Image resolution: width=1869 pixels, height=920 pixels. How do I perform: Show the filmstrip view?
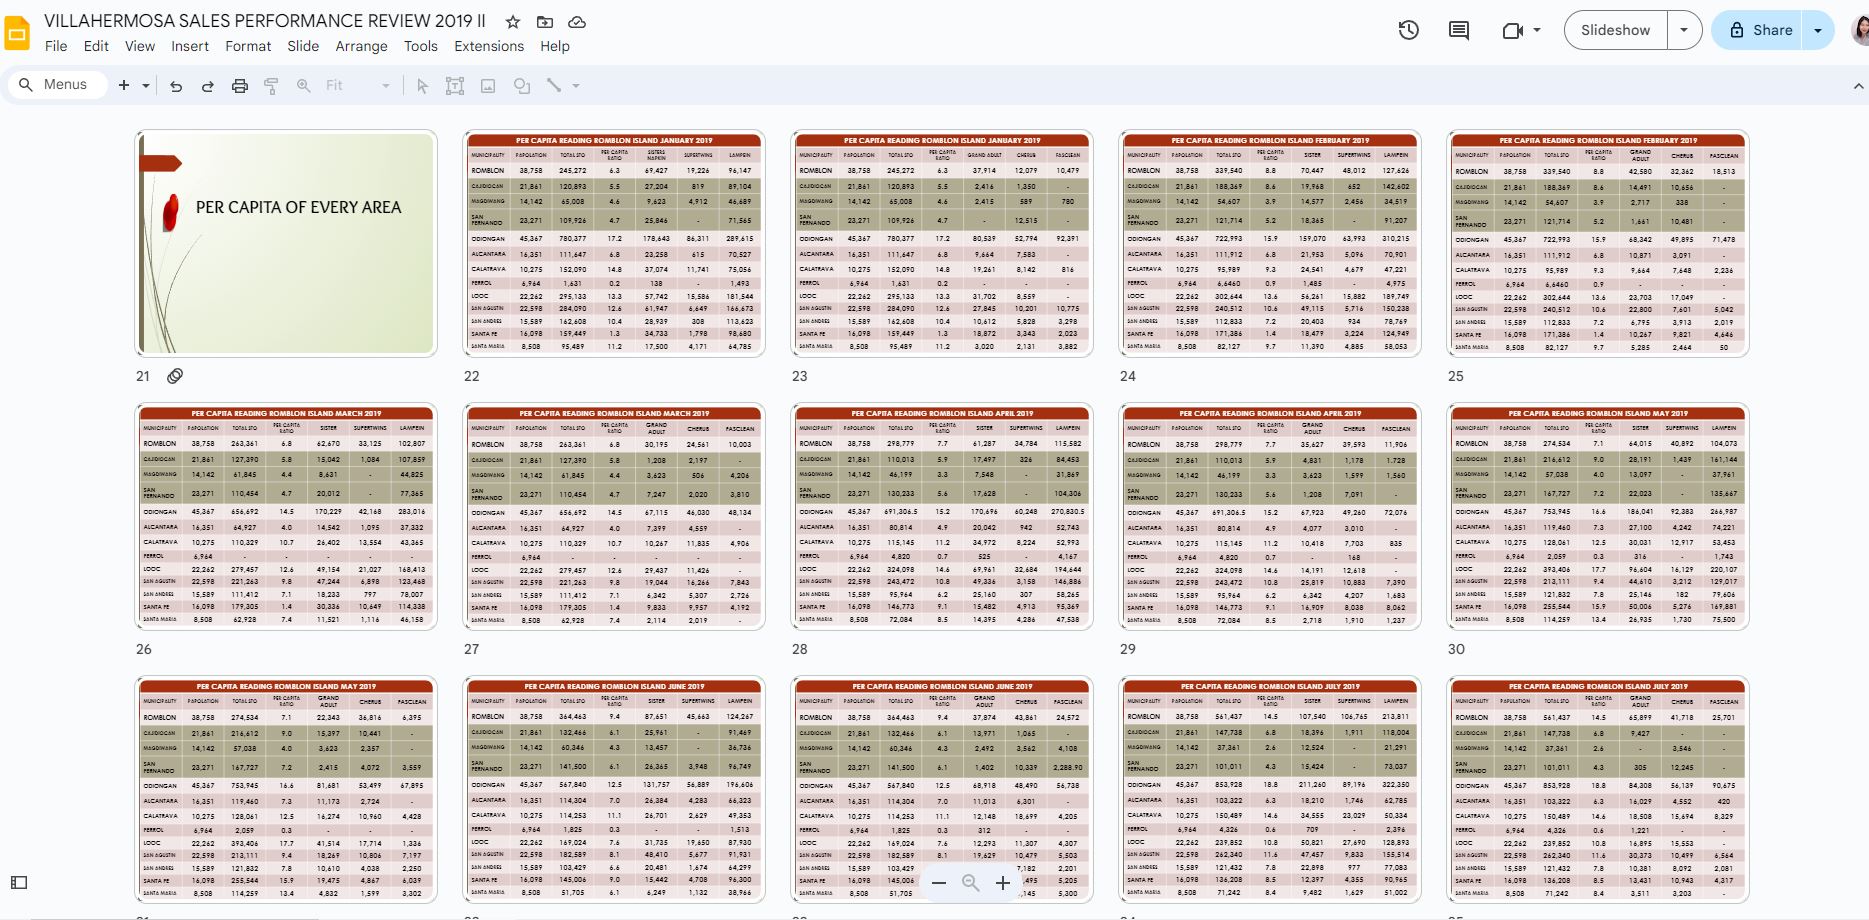pos(19,882)
